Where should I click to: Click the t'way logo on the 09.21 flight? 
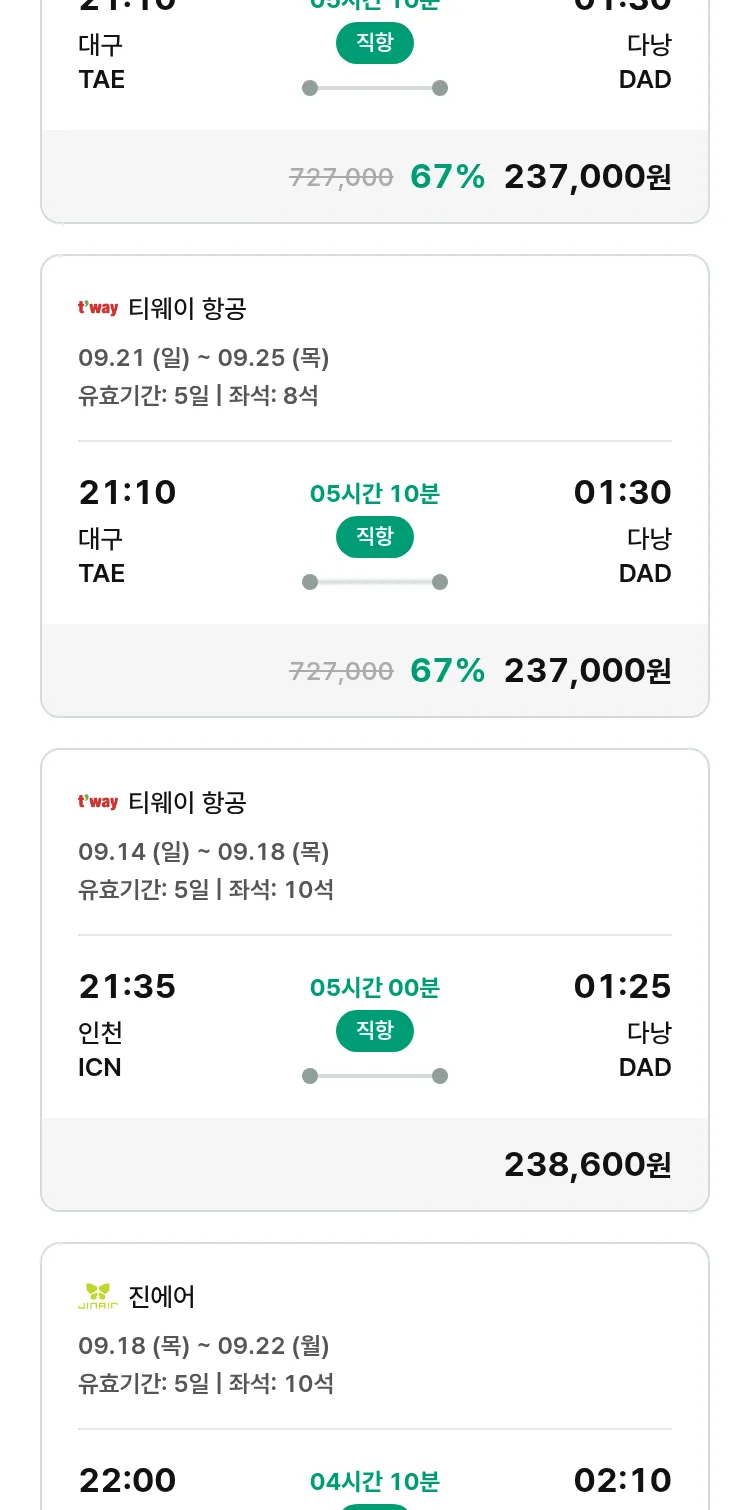point(98,308)
